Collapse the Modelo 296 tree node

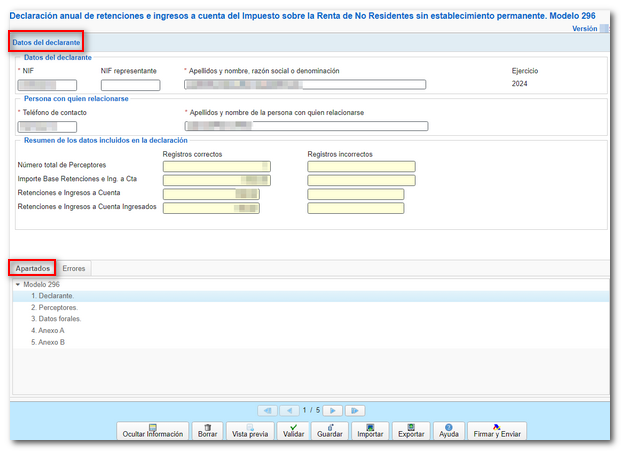[x=18, y=285]
